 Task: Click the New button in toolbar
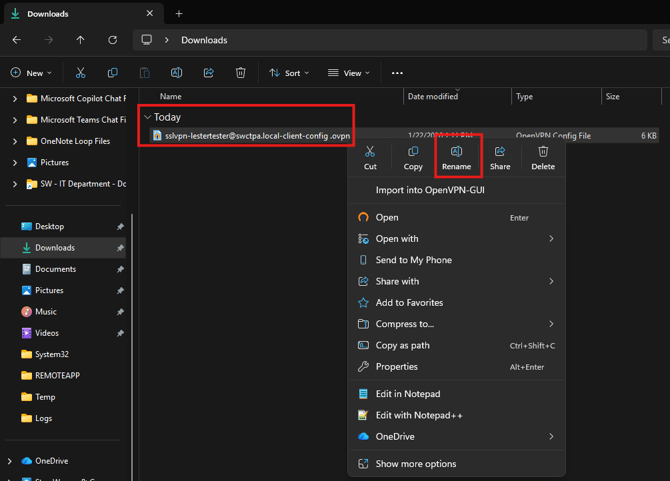pos(31,73)
